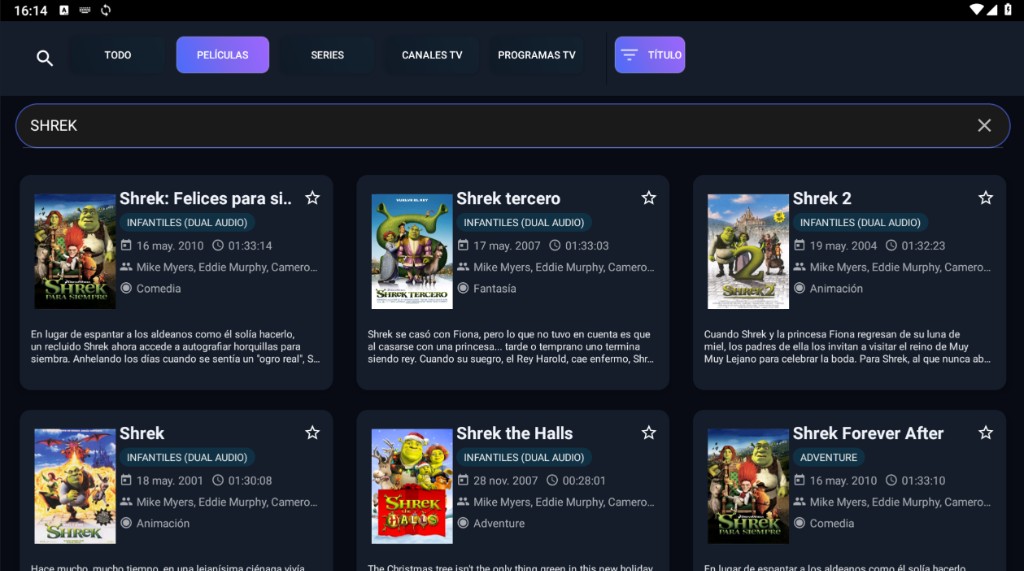Clear the search text with the X
Viewport: 1024px width, 571px height.
[x=984, y=125]
